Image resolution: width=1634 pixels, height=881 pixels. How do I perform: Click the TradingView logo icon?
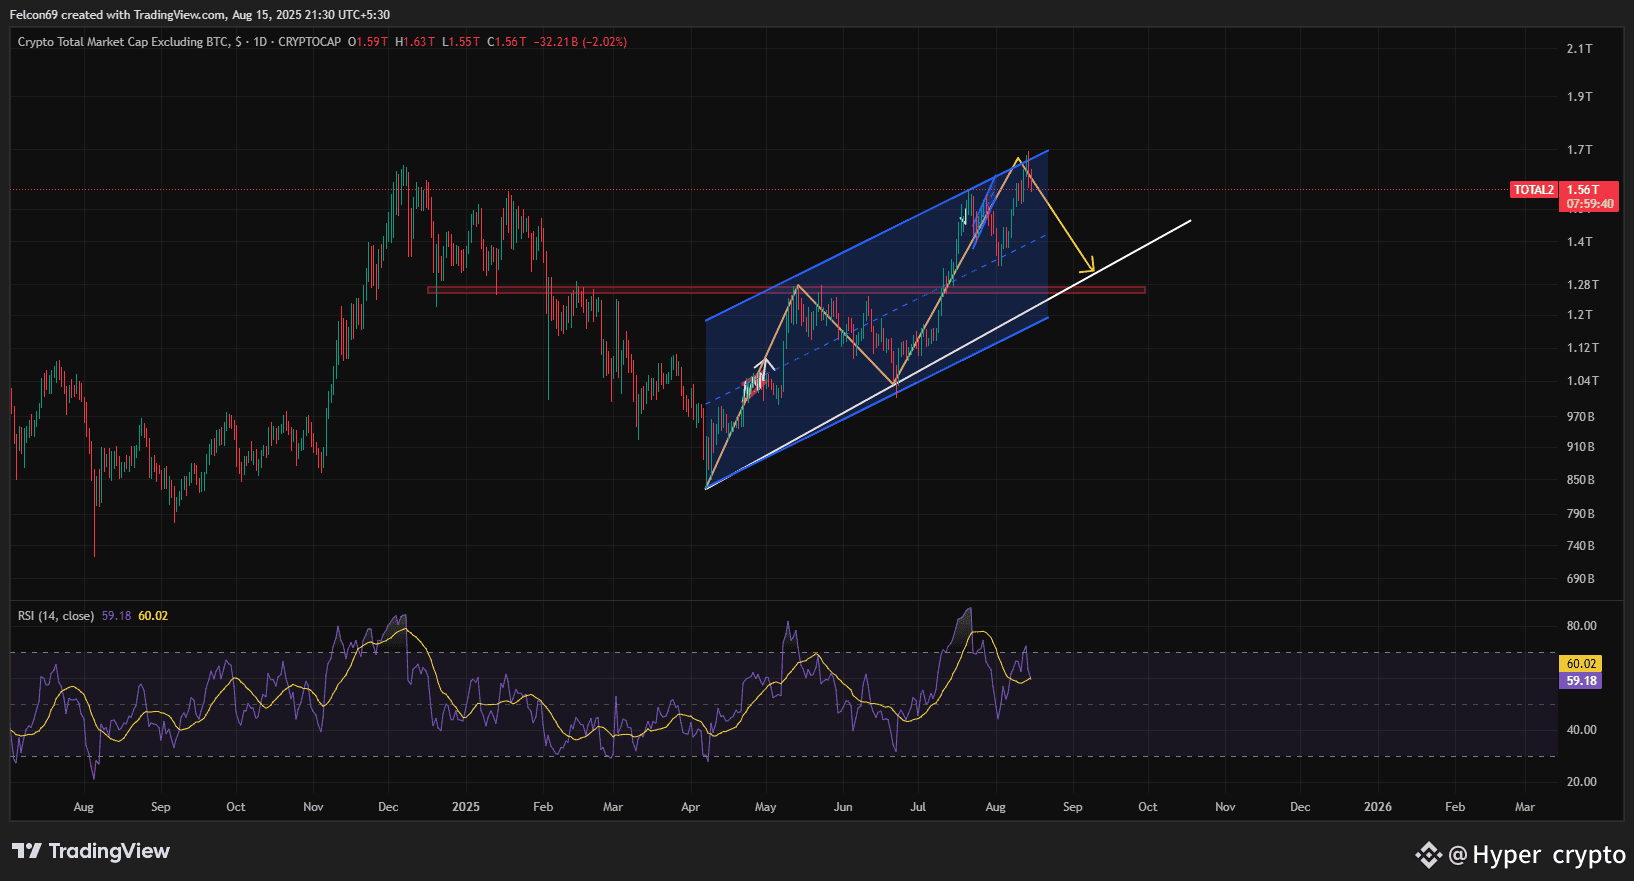coord(27,851)
